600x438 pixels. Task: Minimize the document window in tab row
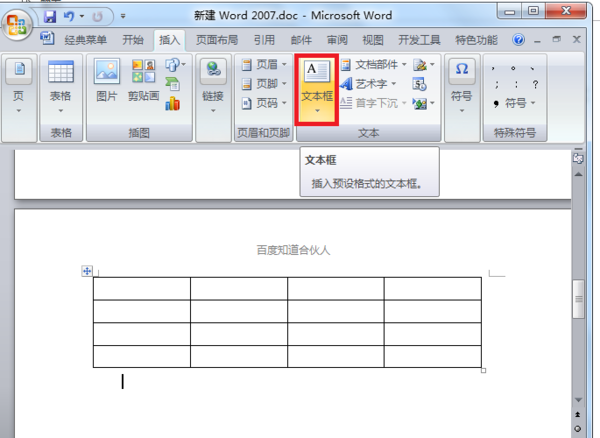tap(537, 40)
